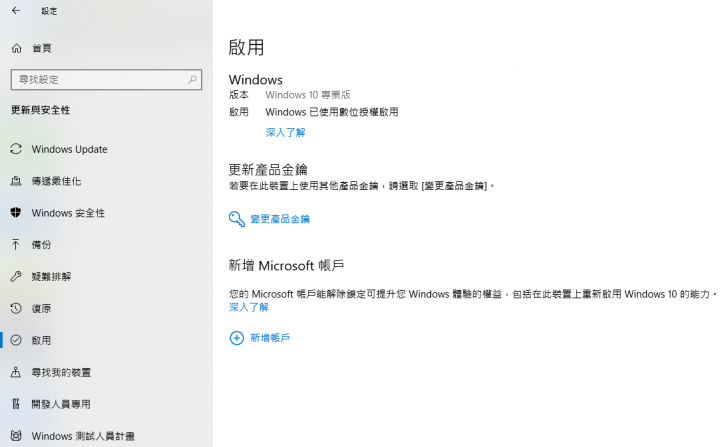Click the 設定 window title
Image resolution: width=720 pixels, height=447 pixels.
tap(49, 11)
